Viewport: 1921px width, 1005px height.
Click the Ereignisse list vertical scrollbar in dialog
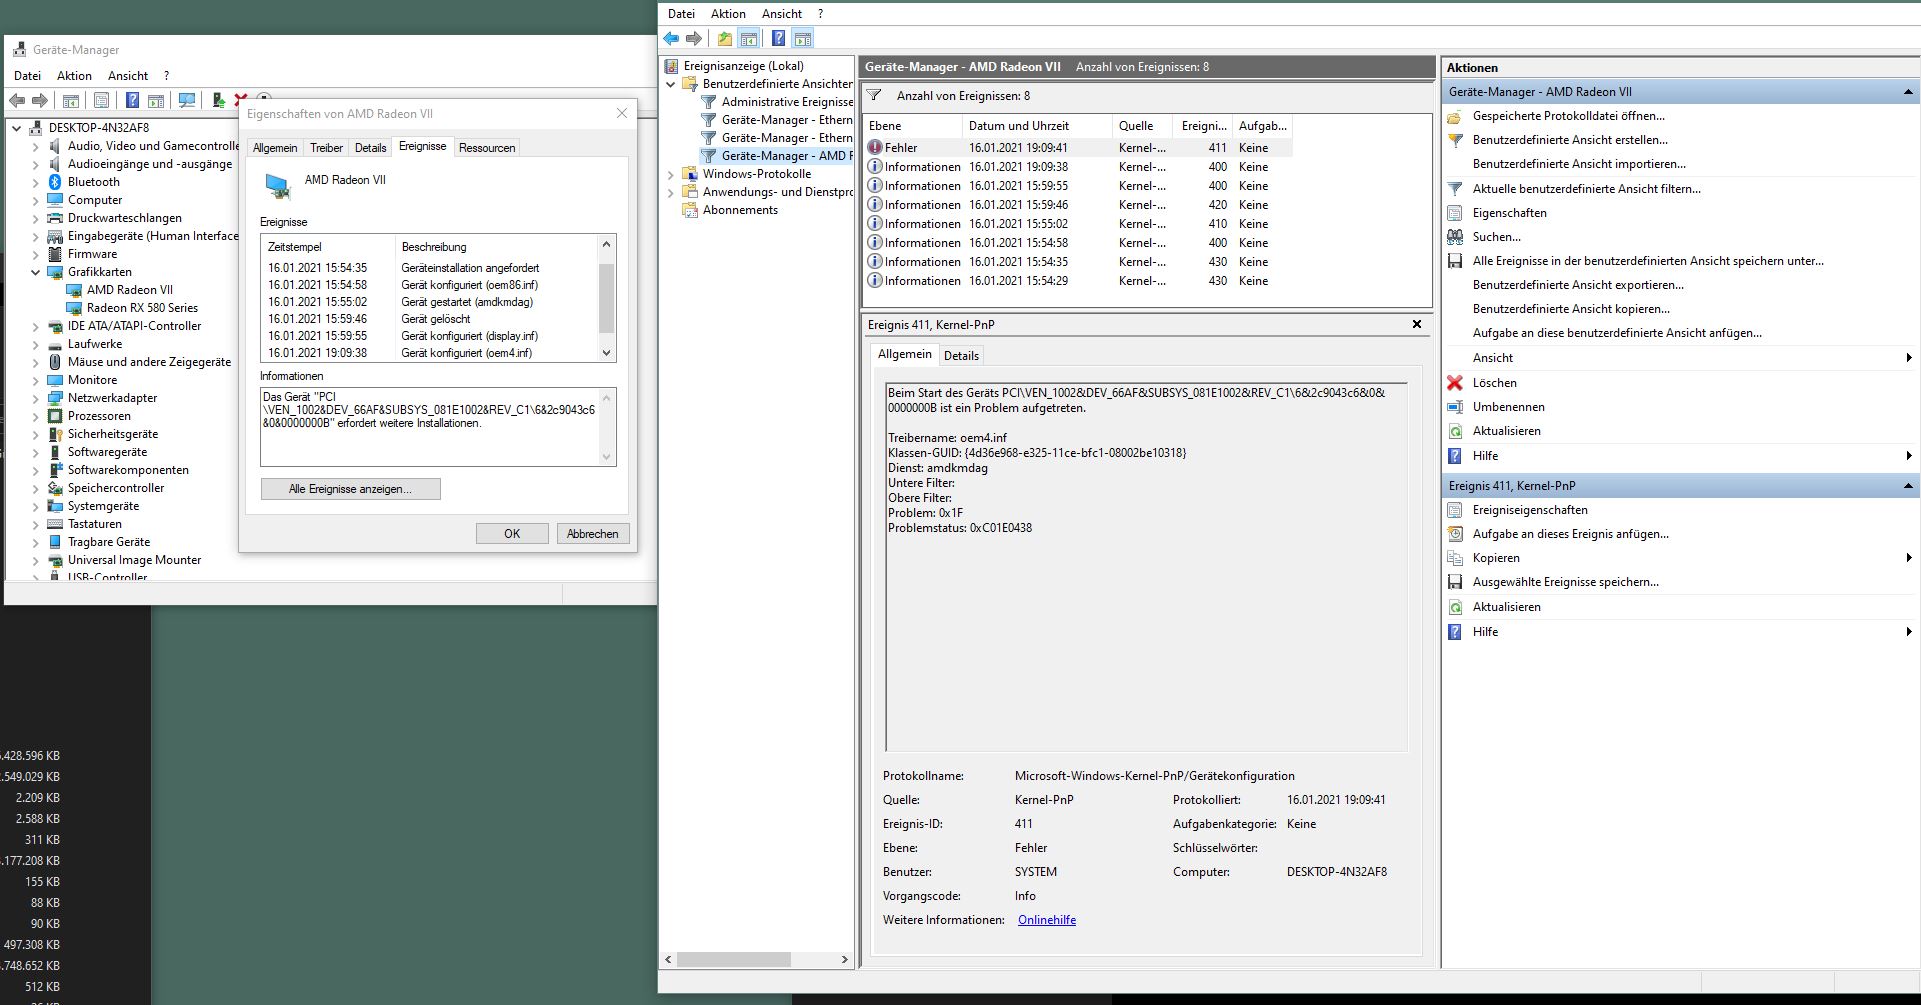click(606, 298)
